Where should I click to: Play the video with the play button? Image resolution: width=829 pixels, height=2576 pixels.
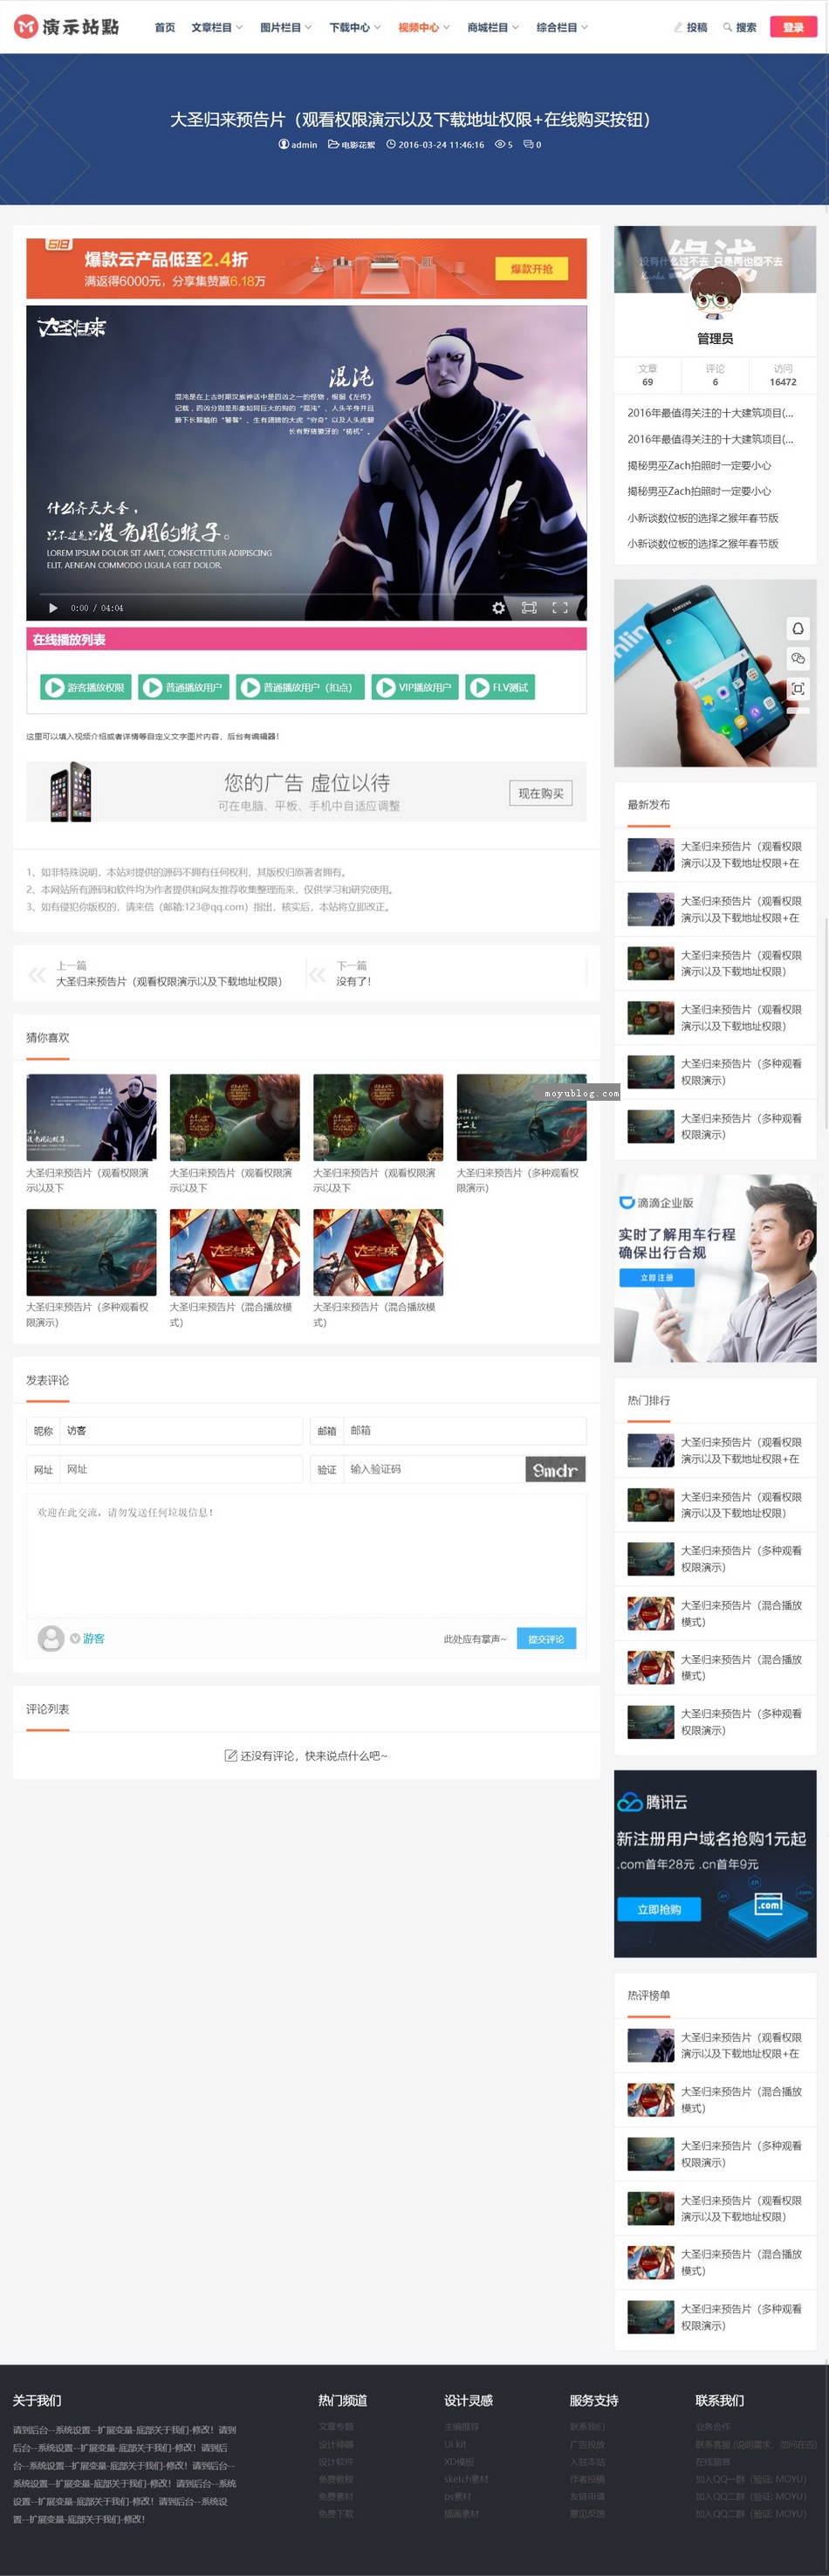pyautogui.click(x=53, y=608)
